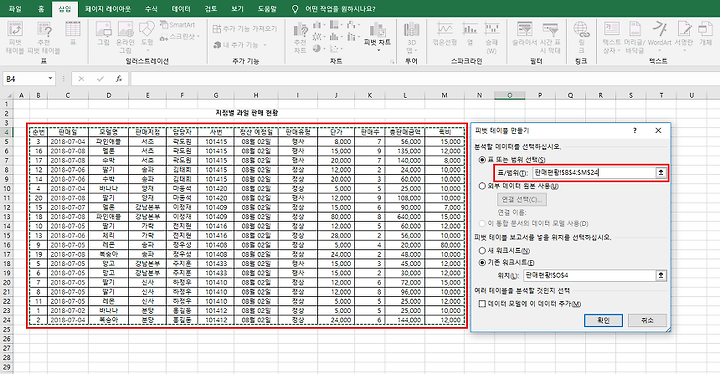Open 추천 피벗 테이블 in ribbon
Image resolution: width=720 pixels, height=374 pixels.
click(x=44, y=37)
